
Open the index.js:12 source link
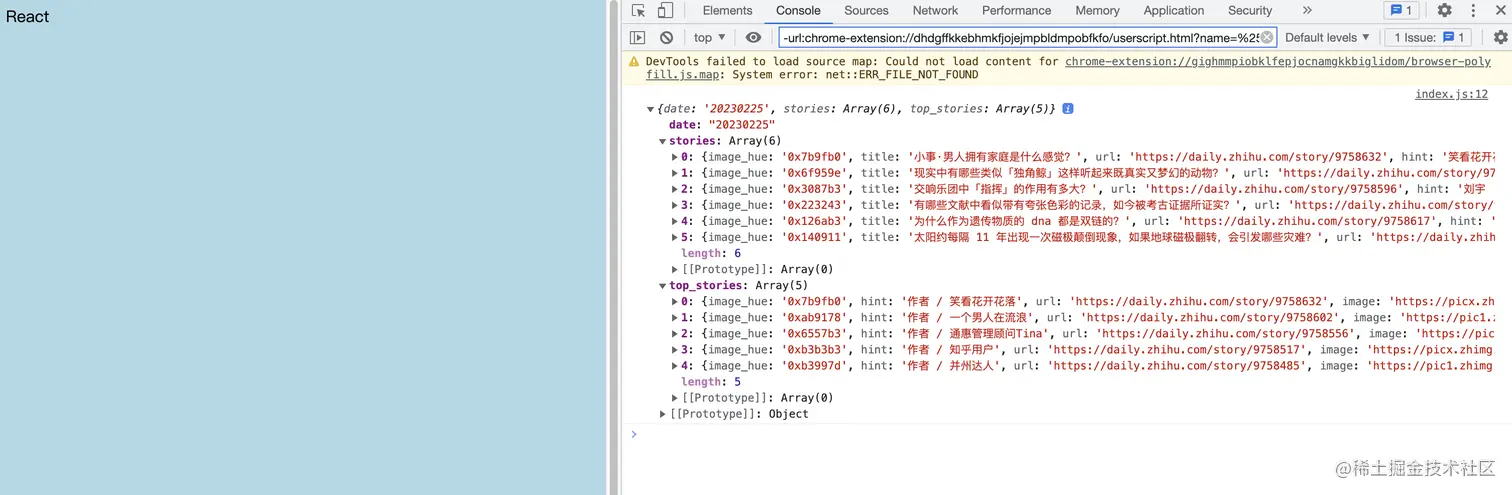[1451, 94]
